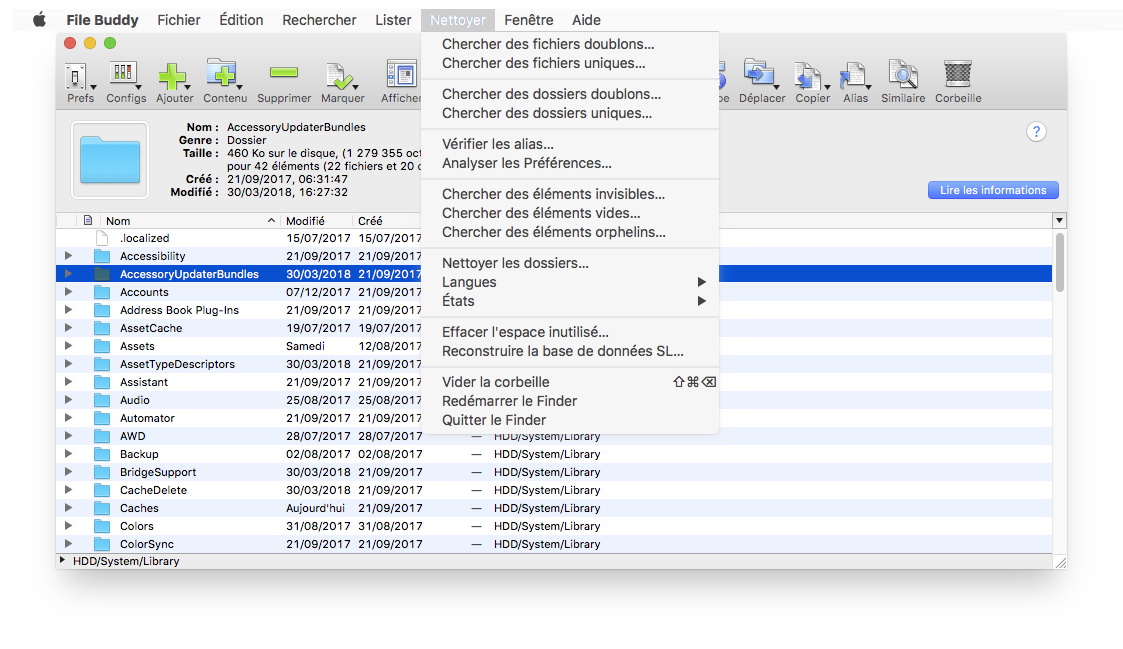
Task: Choose Quitter le Finder
Action: [x=570, y=420]
